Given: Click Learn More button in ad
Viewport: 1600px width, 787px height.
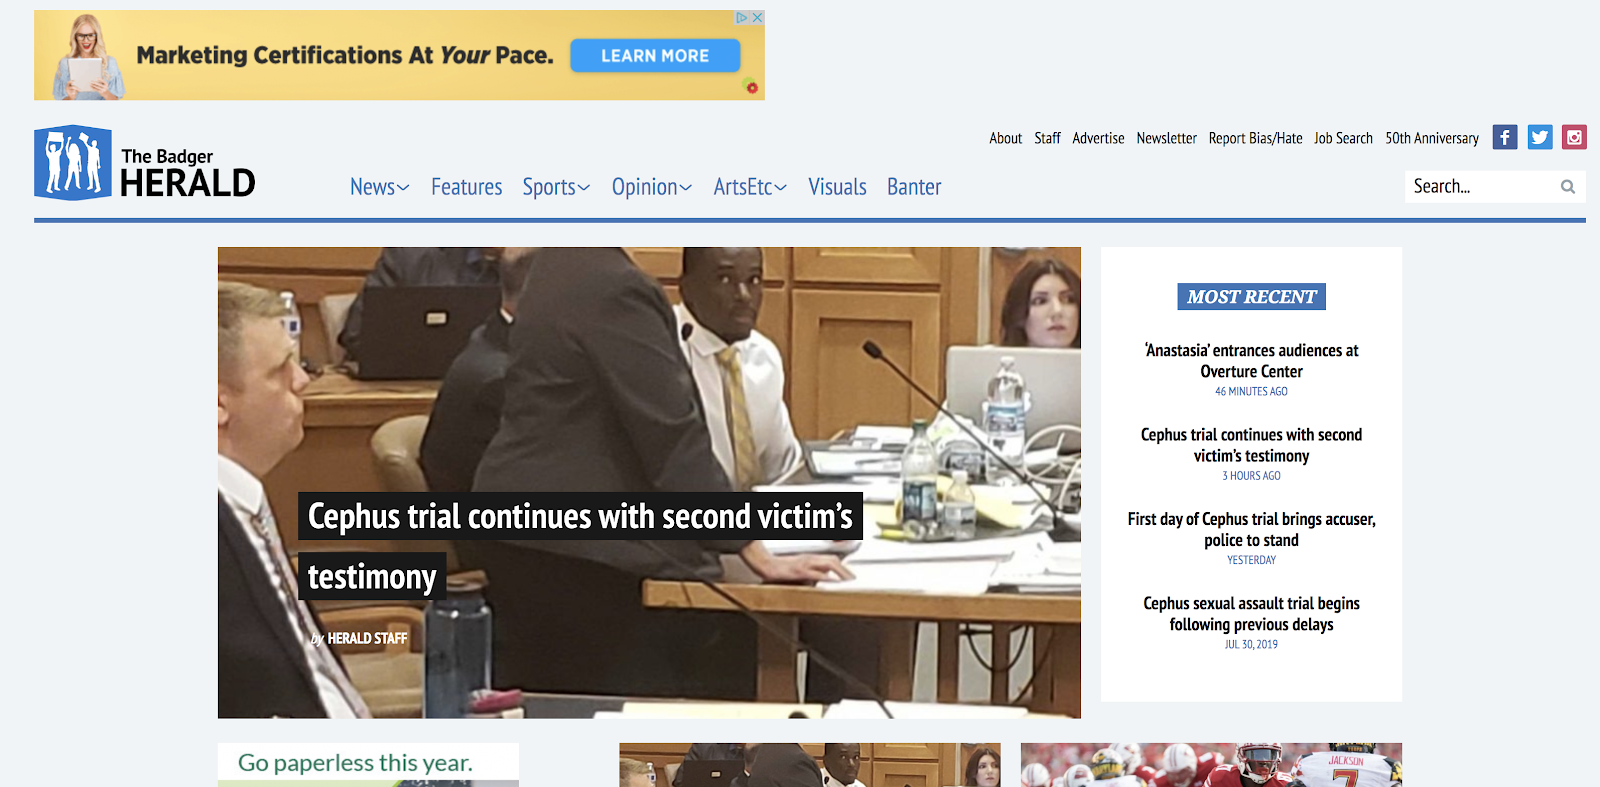Looking at the screenshot, I should coord(655,56).
